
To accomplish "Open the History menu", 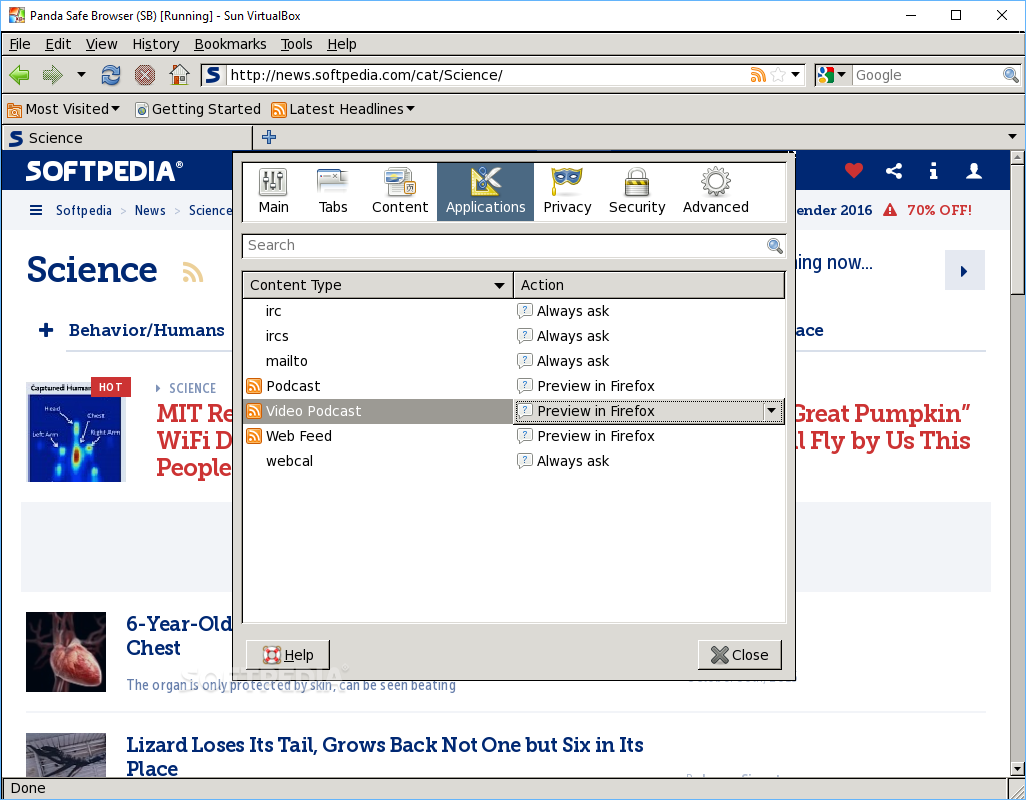I will point(156,44).
